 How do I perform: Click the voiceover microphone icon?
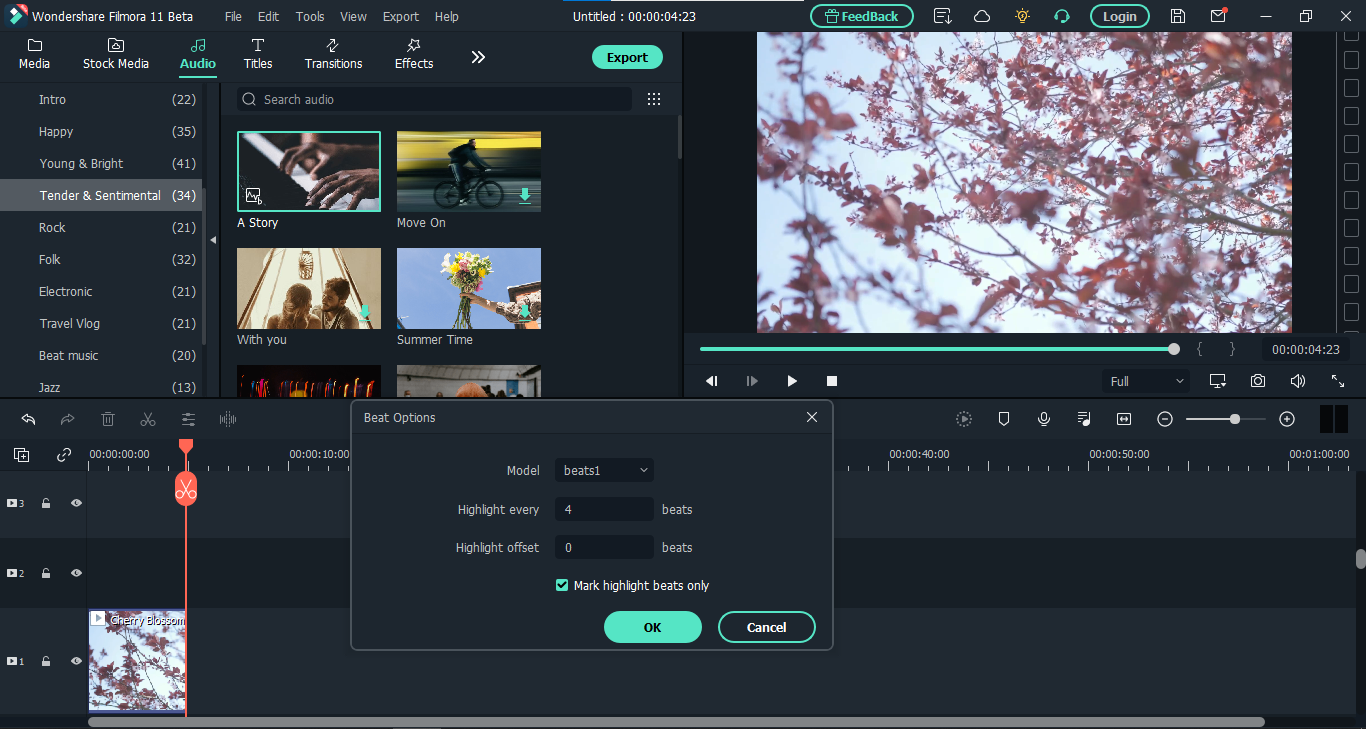point(1044,420)
